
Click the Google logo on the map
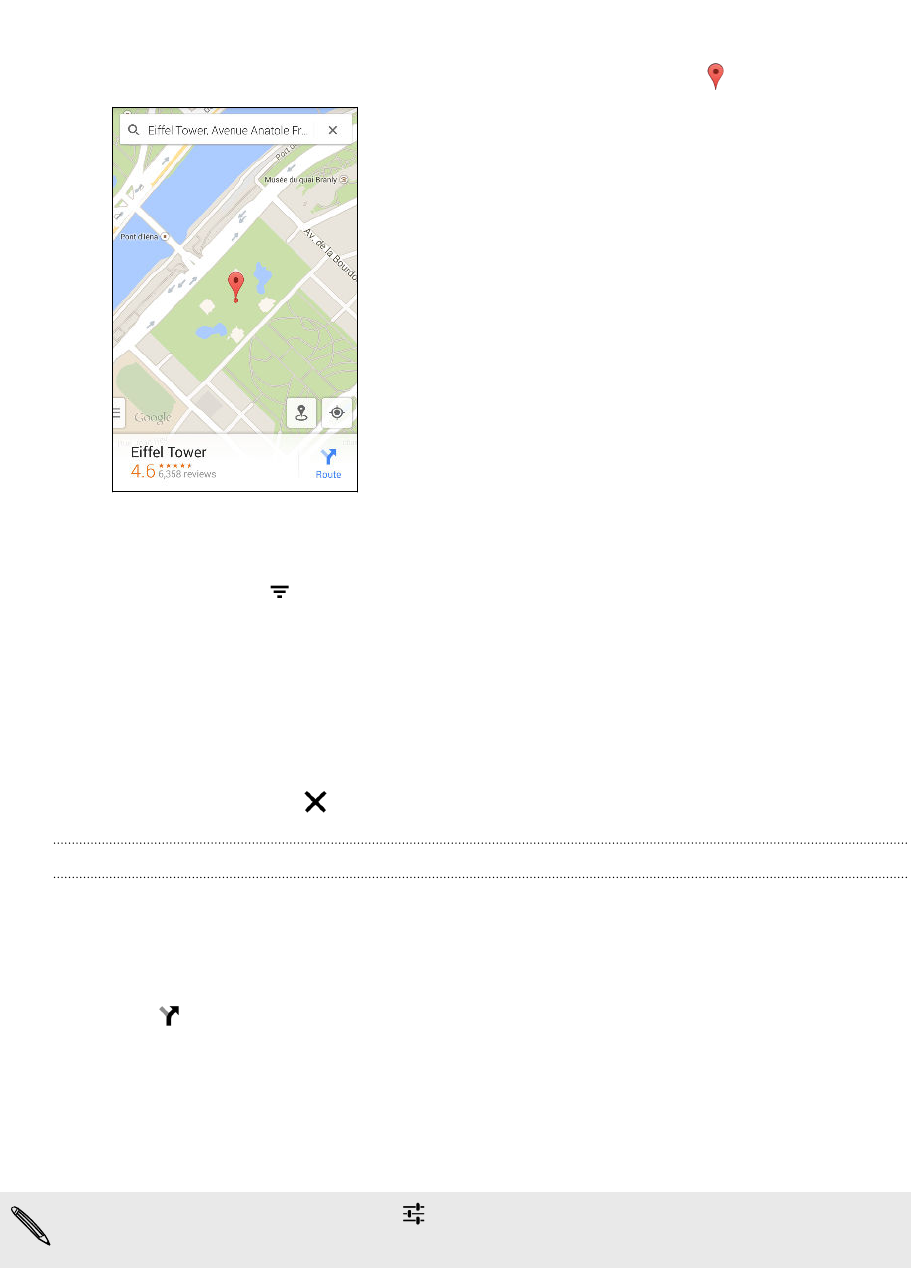tap(153, 417)
